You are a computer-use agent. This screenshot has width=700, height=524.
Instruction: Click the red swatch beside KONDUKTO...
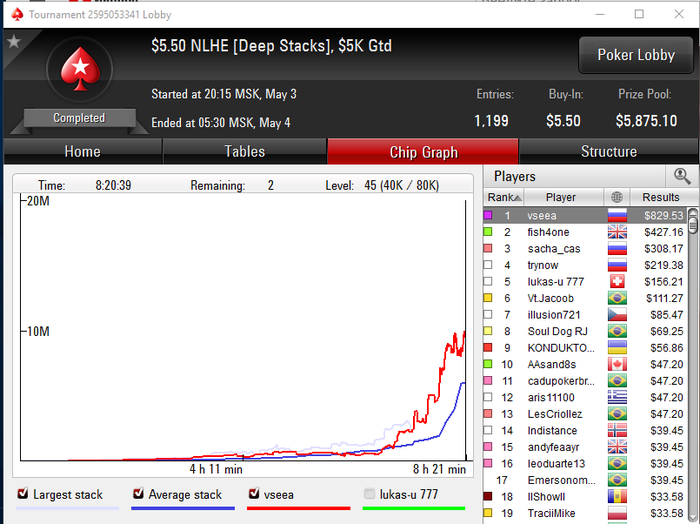[488, 347]
